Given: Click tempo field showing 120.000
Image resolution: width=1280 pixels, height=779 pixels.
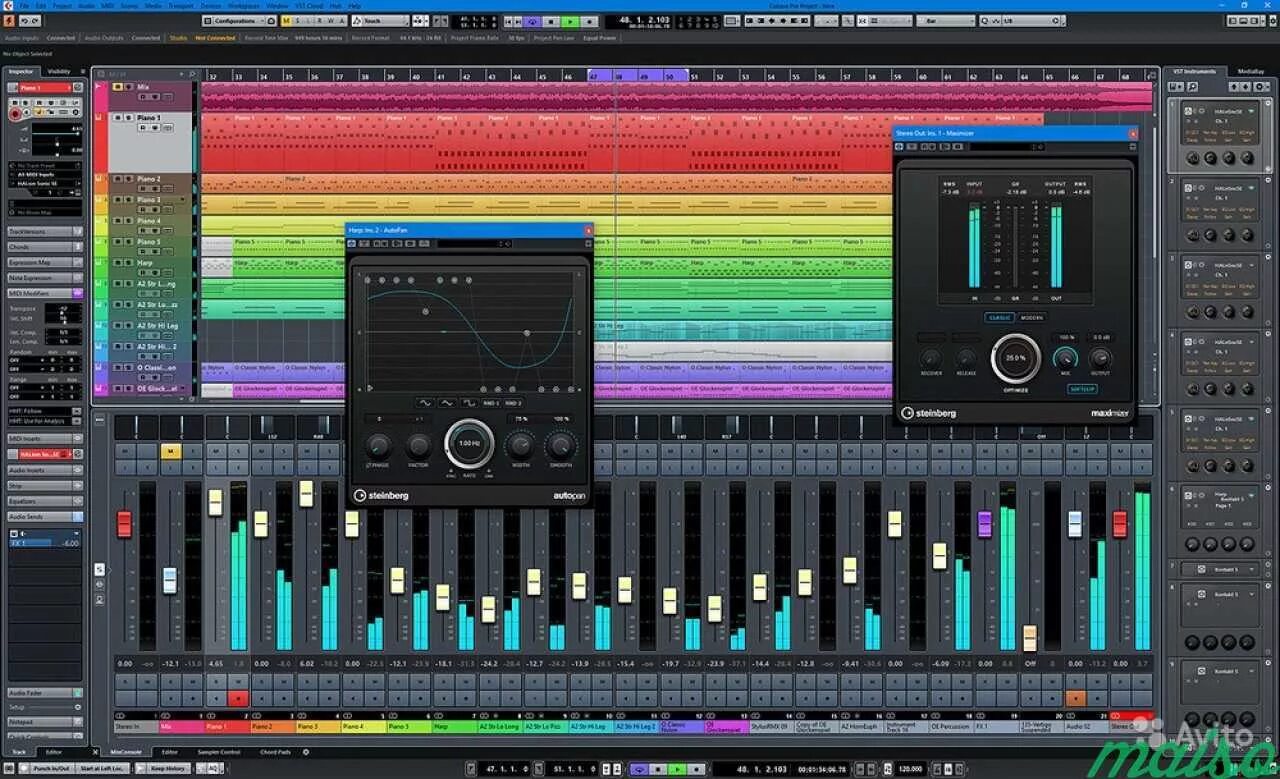Looking at the screenshot, I should 908,768.
